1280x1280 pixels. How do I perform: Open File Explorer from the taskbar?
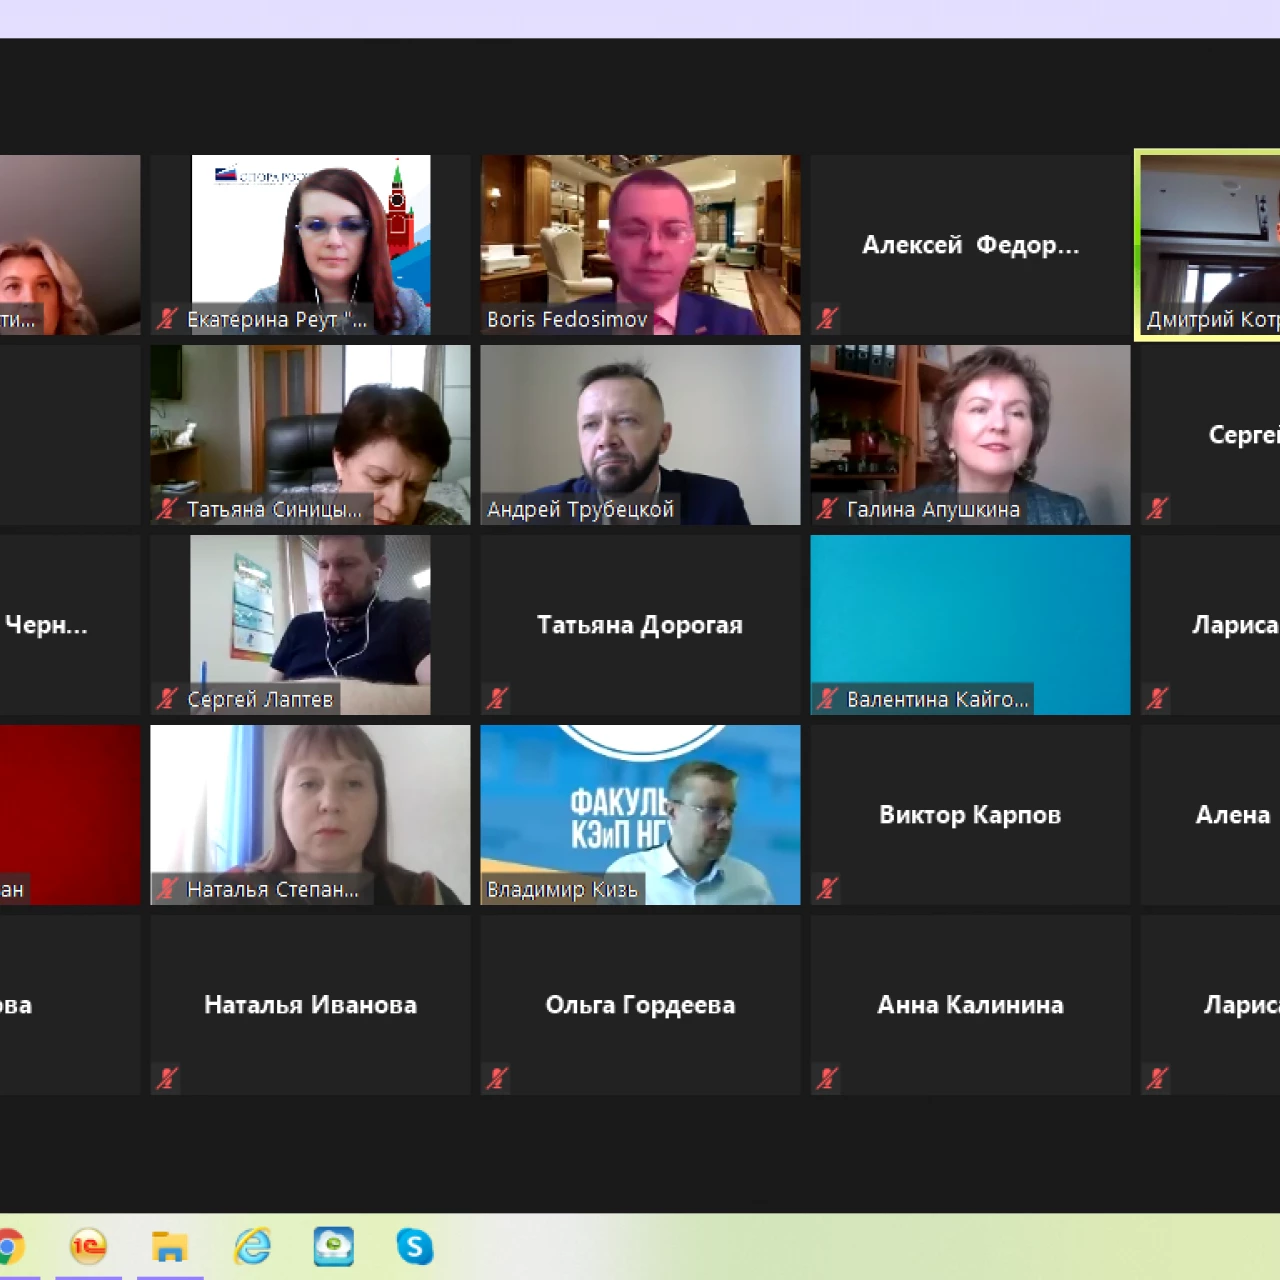pyautogui.click(x=170, y=1247)
